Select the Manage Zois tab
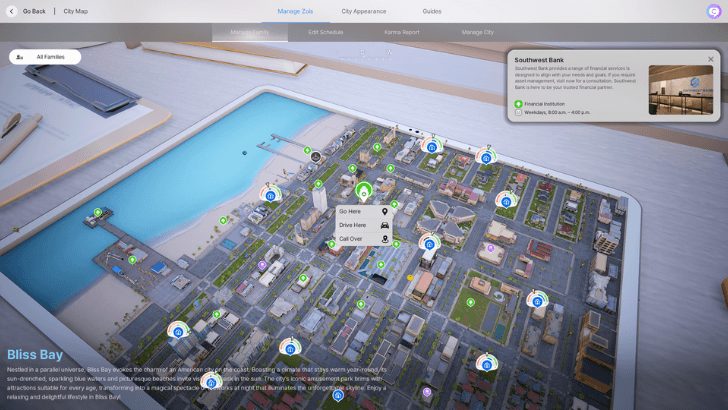728x410 pixels. coord(294,11)
